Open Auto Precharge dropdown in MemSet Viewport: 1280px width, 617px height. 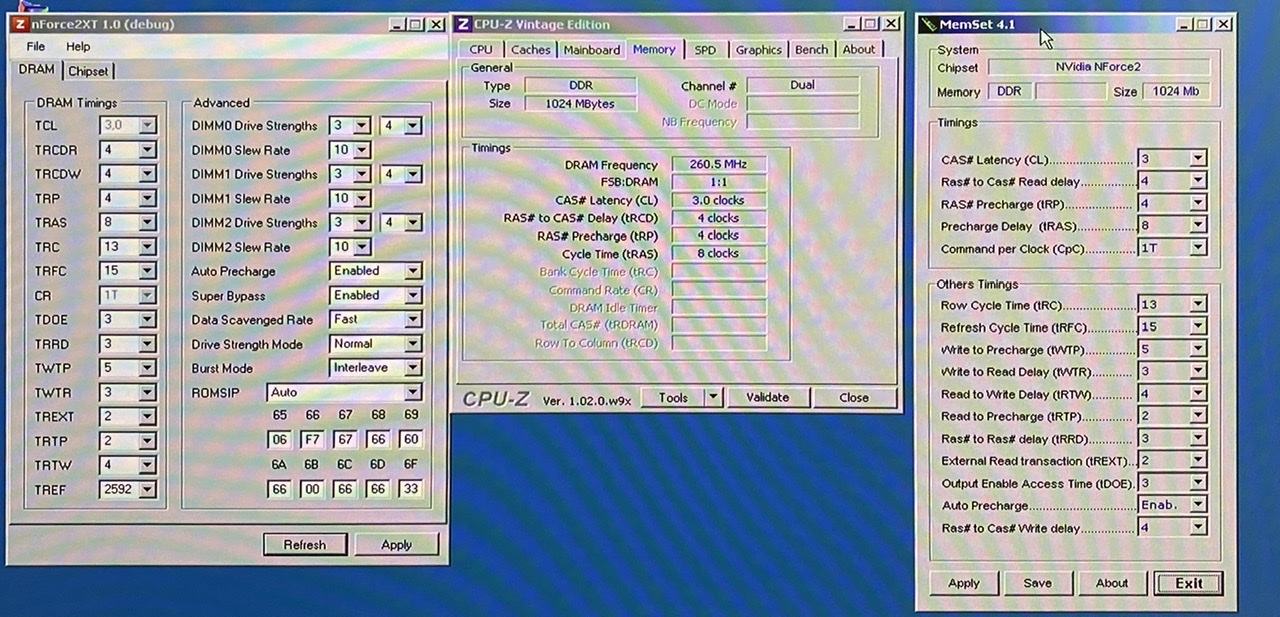[1197, 504]
